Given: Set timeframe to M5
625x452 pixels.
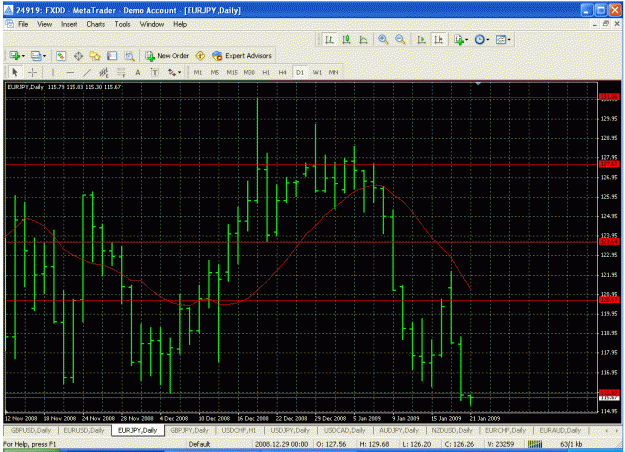Looking at the screenshot, I should (x=215, y=72).
